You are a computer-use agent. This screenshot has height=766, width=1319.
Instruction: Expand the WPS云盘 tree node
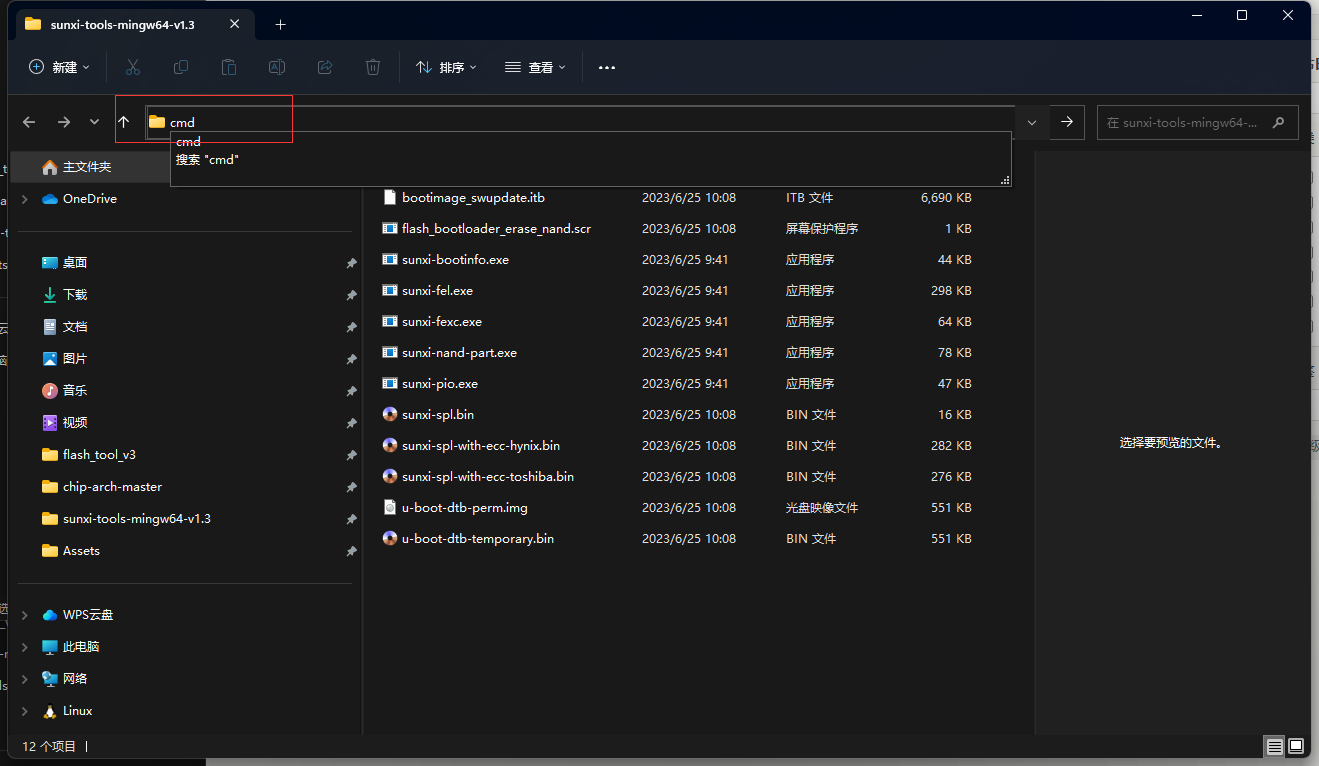coord(24,615)
